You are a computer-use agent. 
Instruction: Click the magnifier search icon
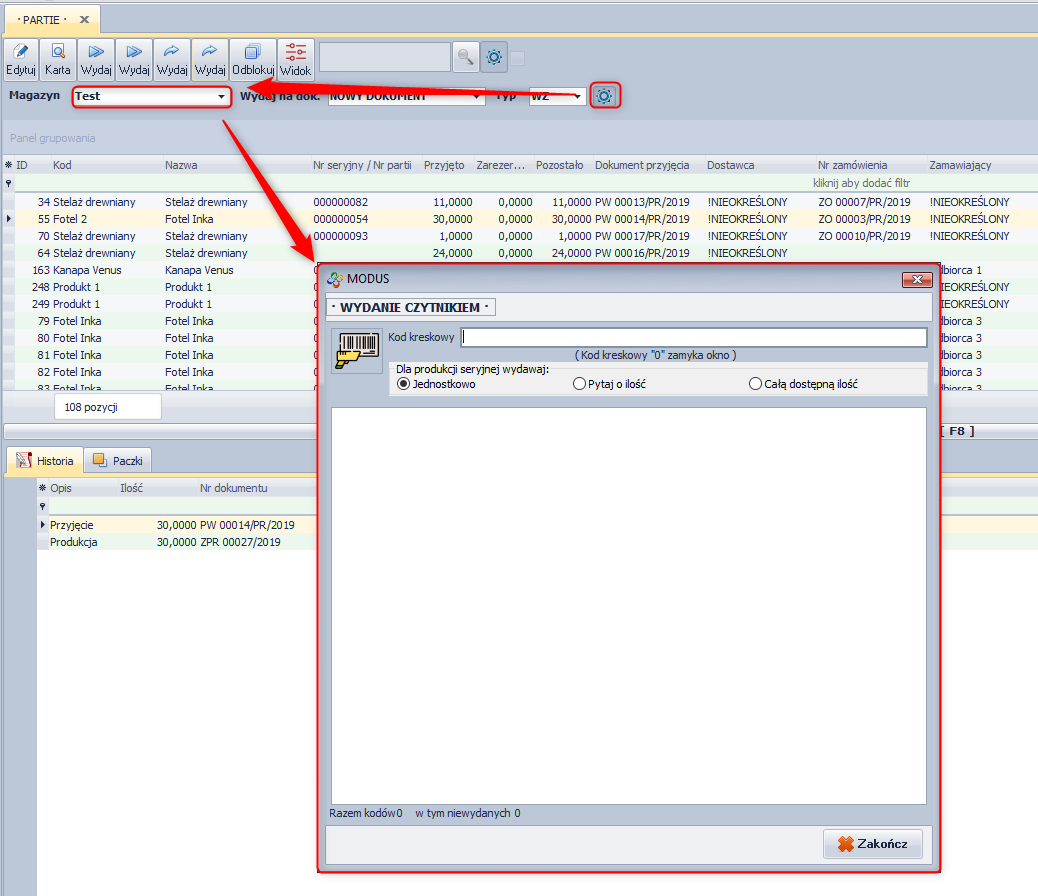click(x=465, y=57)
